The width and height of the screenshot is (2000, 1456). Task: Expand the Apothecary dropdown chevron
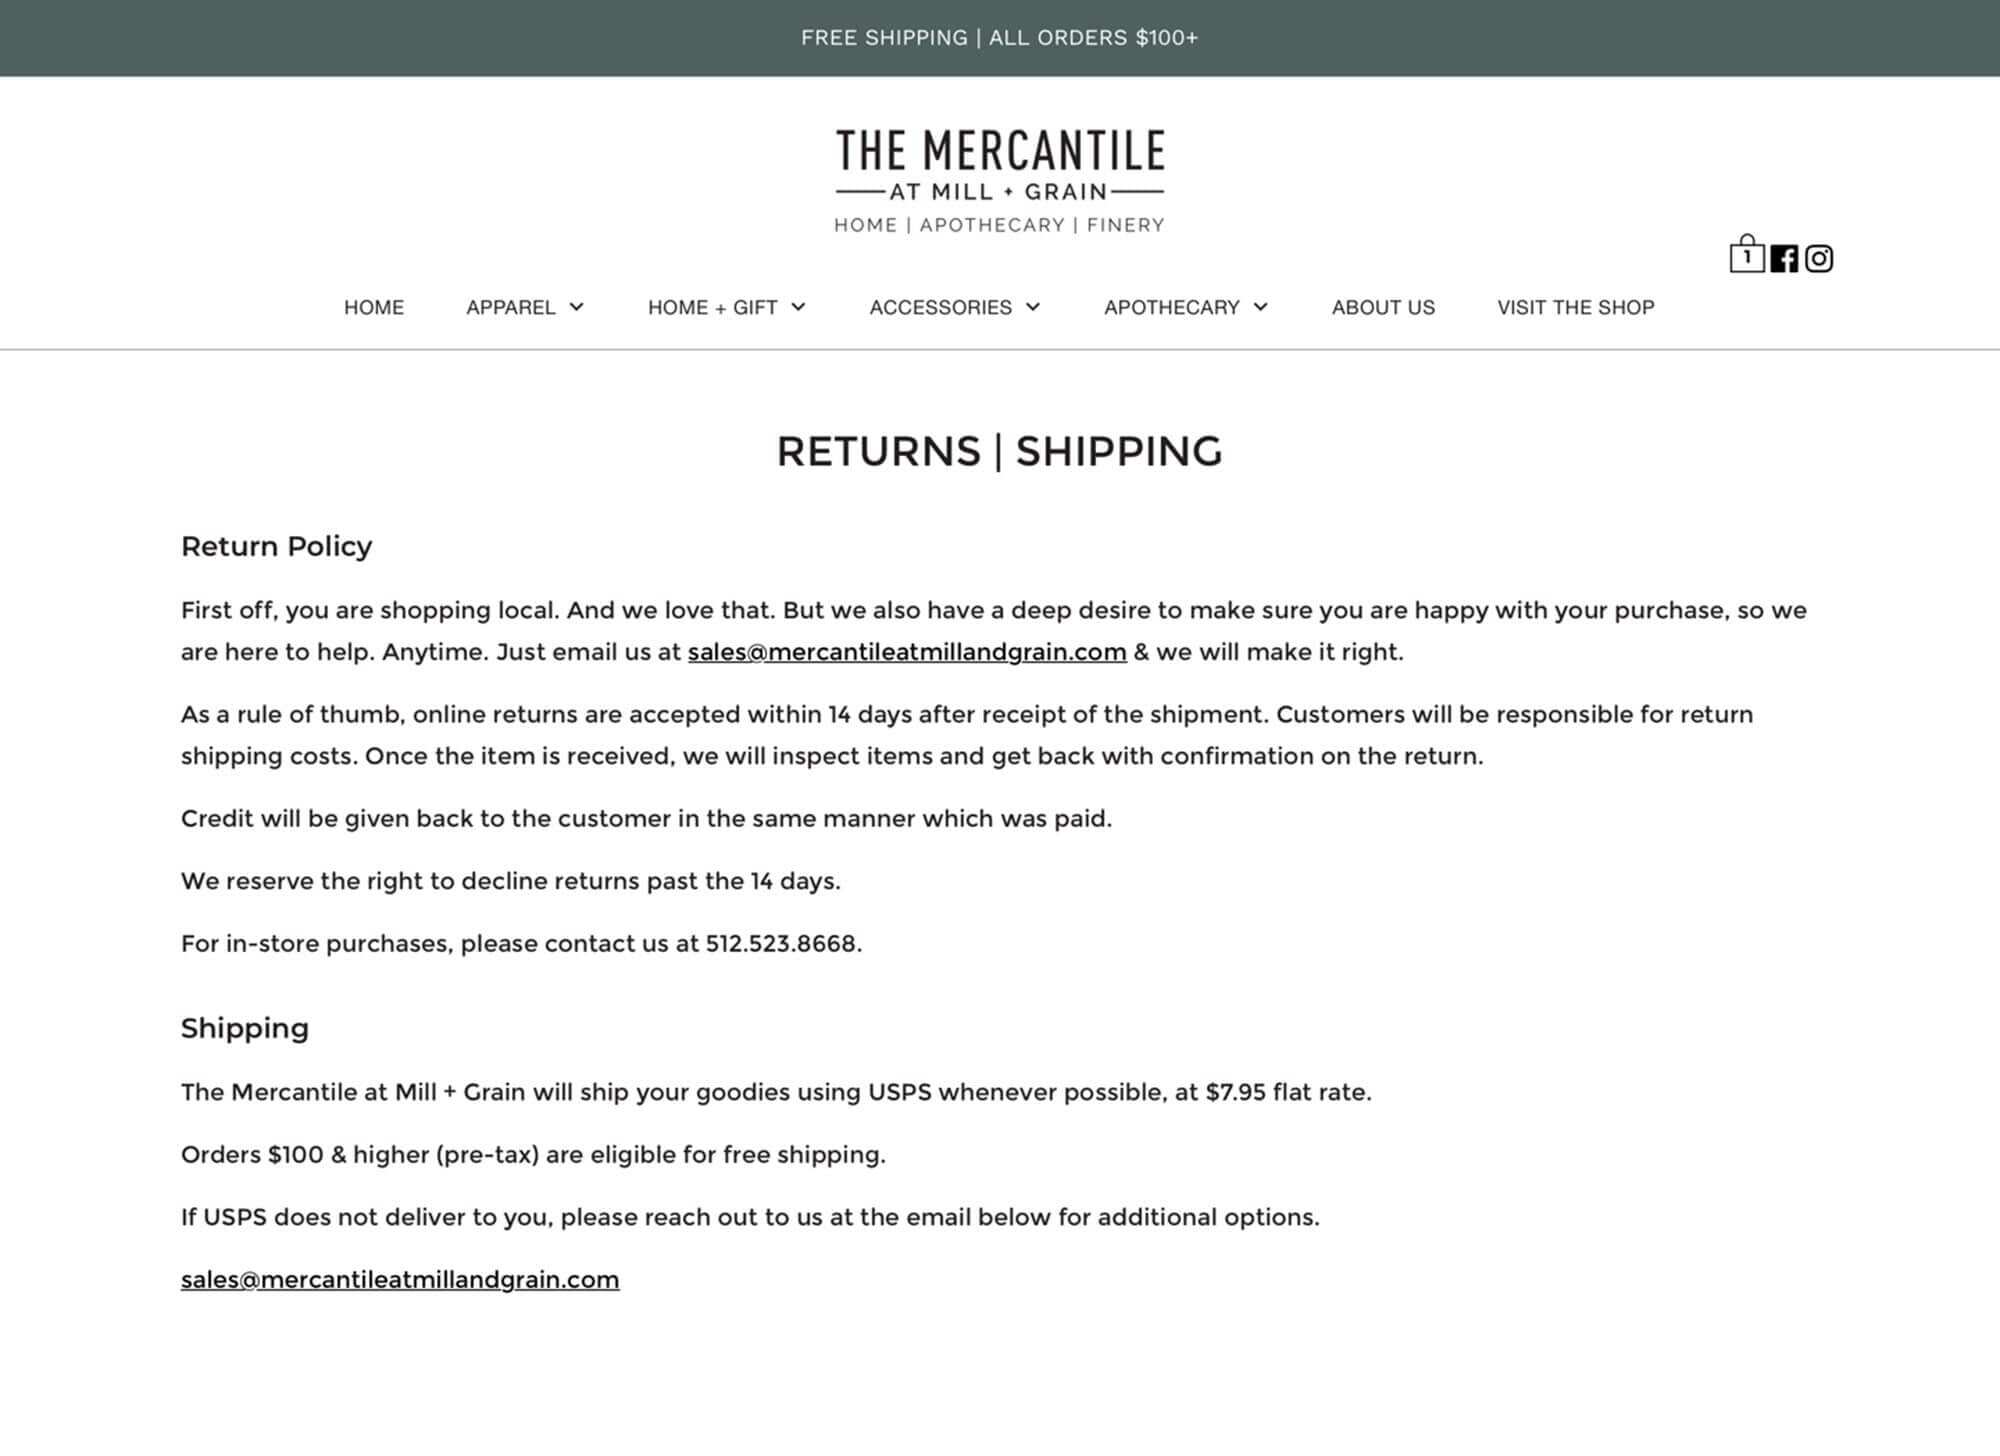coord(1261,307)
